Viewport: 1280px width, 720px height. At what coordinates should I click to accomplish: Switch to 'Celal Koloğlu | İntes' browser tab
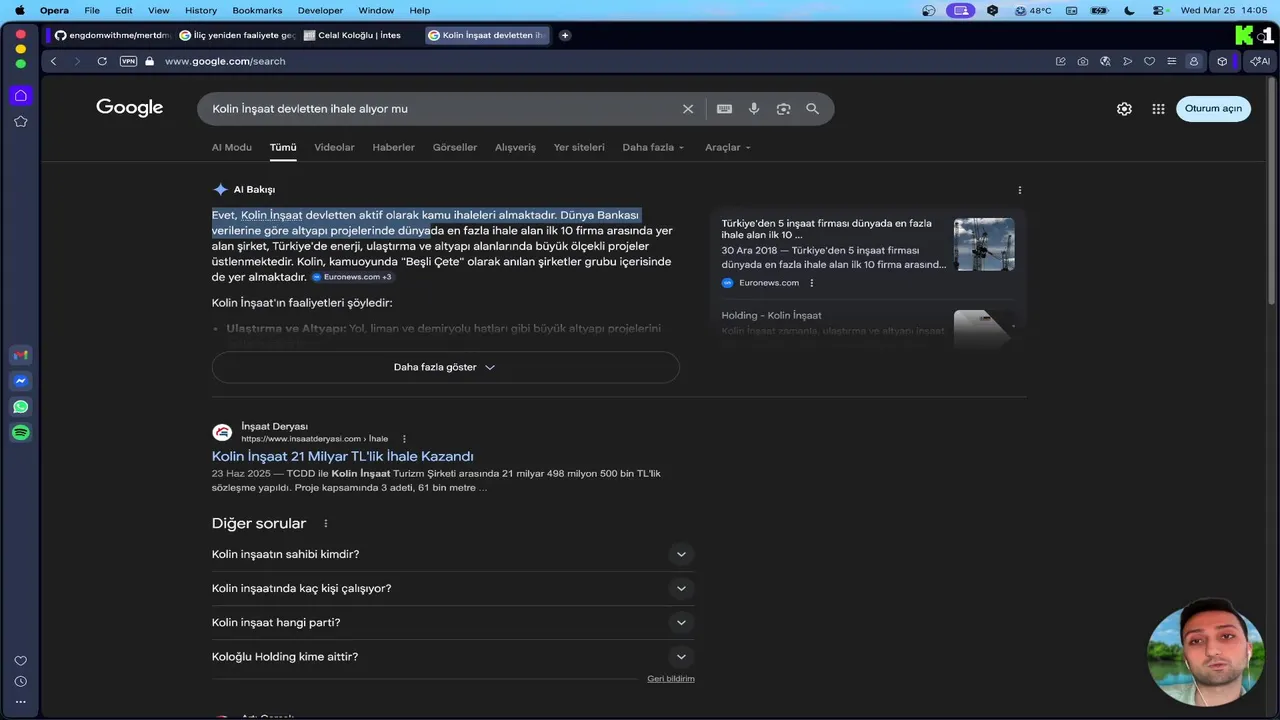point(361,35)
